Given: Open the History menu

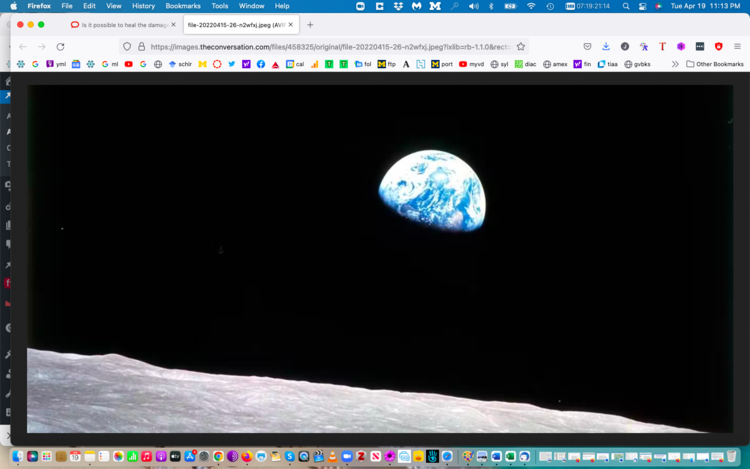Looking at the screenshot, I should (x=143, y=6).
